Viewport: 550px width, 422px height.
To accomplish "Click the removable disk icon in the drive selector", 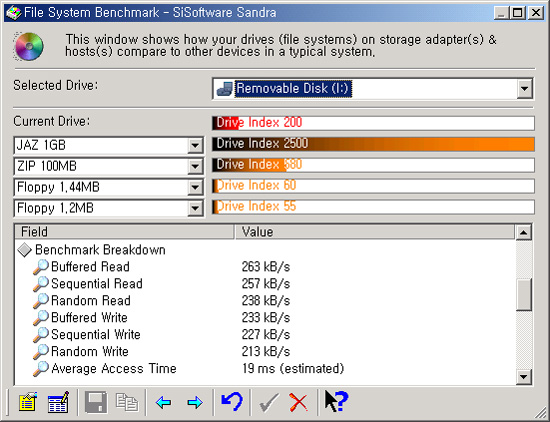I will point(224,88).
